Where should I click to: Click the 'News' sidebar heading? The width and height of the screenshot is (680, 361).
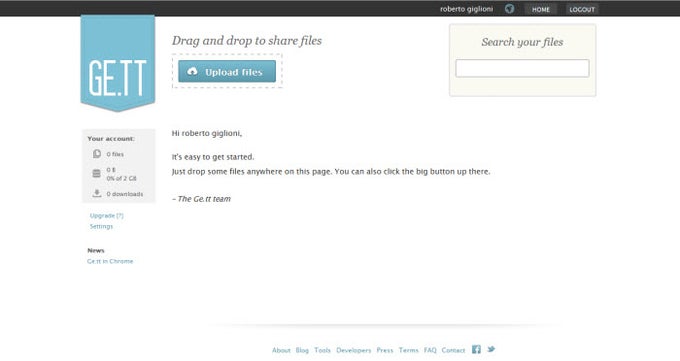point(96,250)
